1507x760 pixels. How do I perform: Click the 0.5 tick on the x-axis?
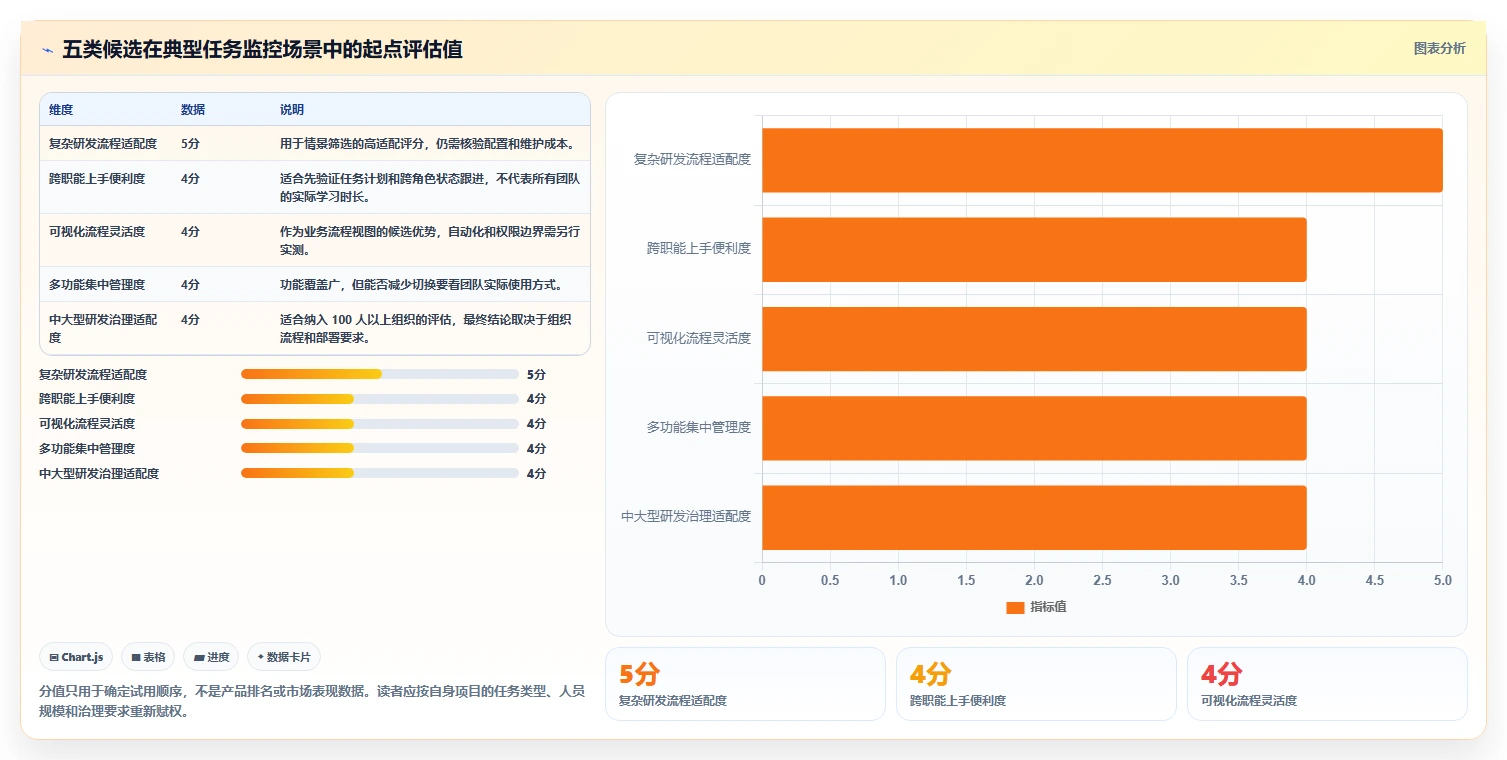point(830,580)
